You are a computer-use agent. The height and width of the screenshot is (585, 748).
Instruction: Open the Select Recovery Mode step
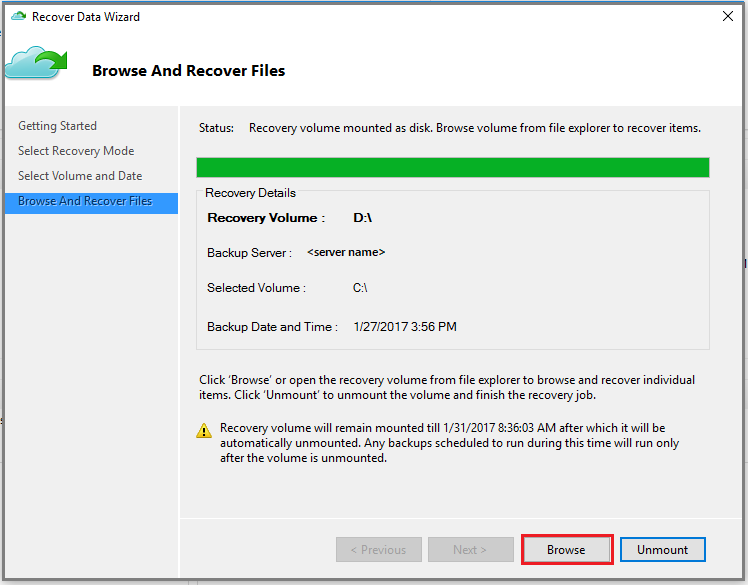(76, 151)
